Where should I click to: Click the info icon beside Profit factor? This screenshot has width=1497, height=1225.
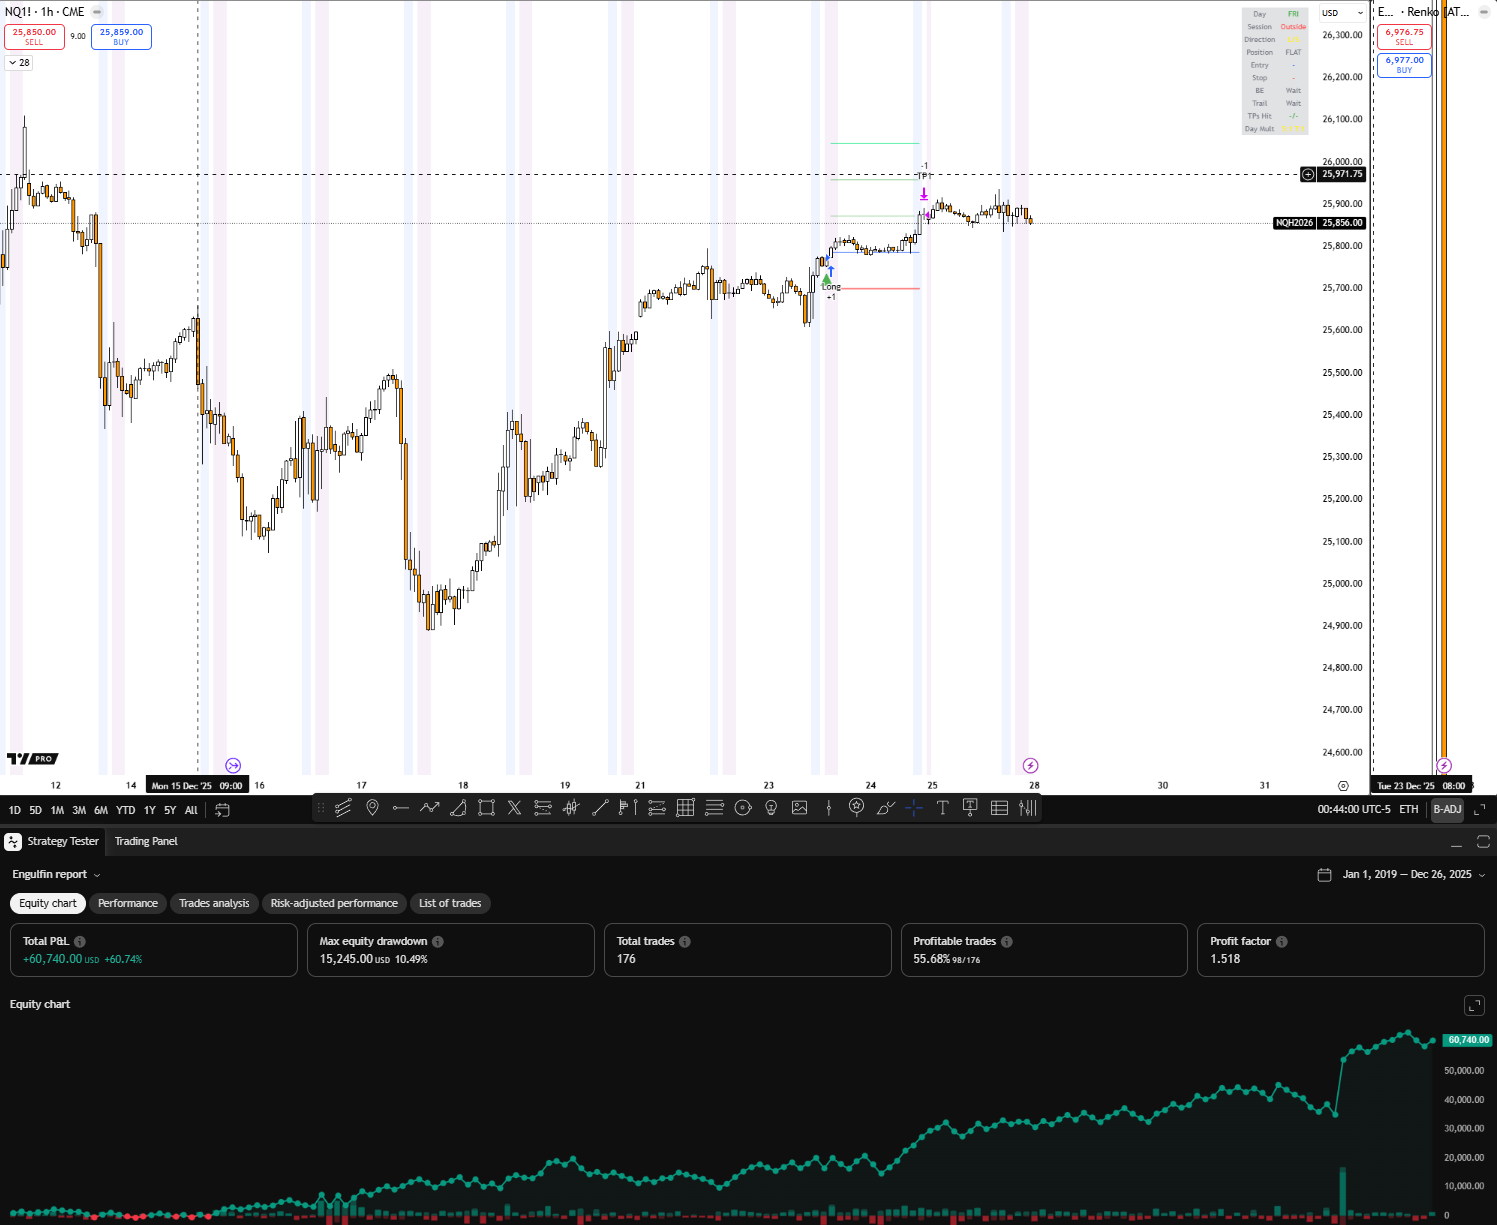click(x=1281, y=942)
